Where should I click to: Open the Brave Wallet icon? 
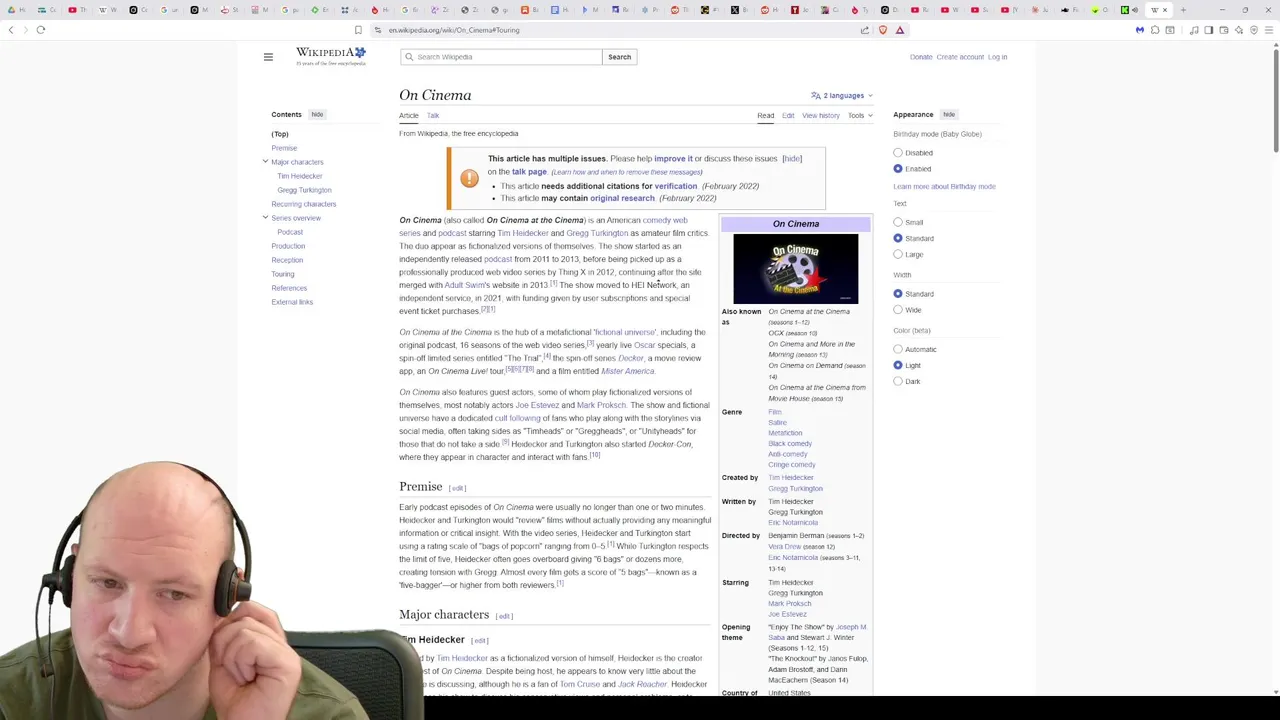[x=1224, y=30]
